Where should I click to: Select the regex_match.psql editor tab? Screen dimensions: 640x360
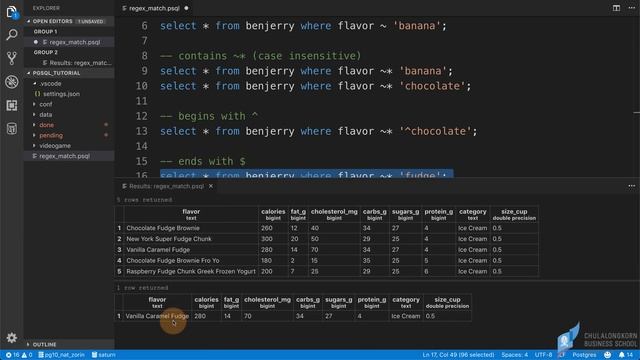(155, 8)
